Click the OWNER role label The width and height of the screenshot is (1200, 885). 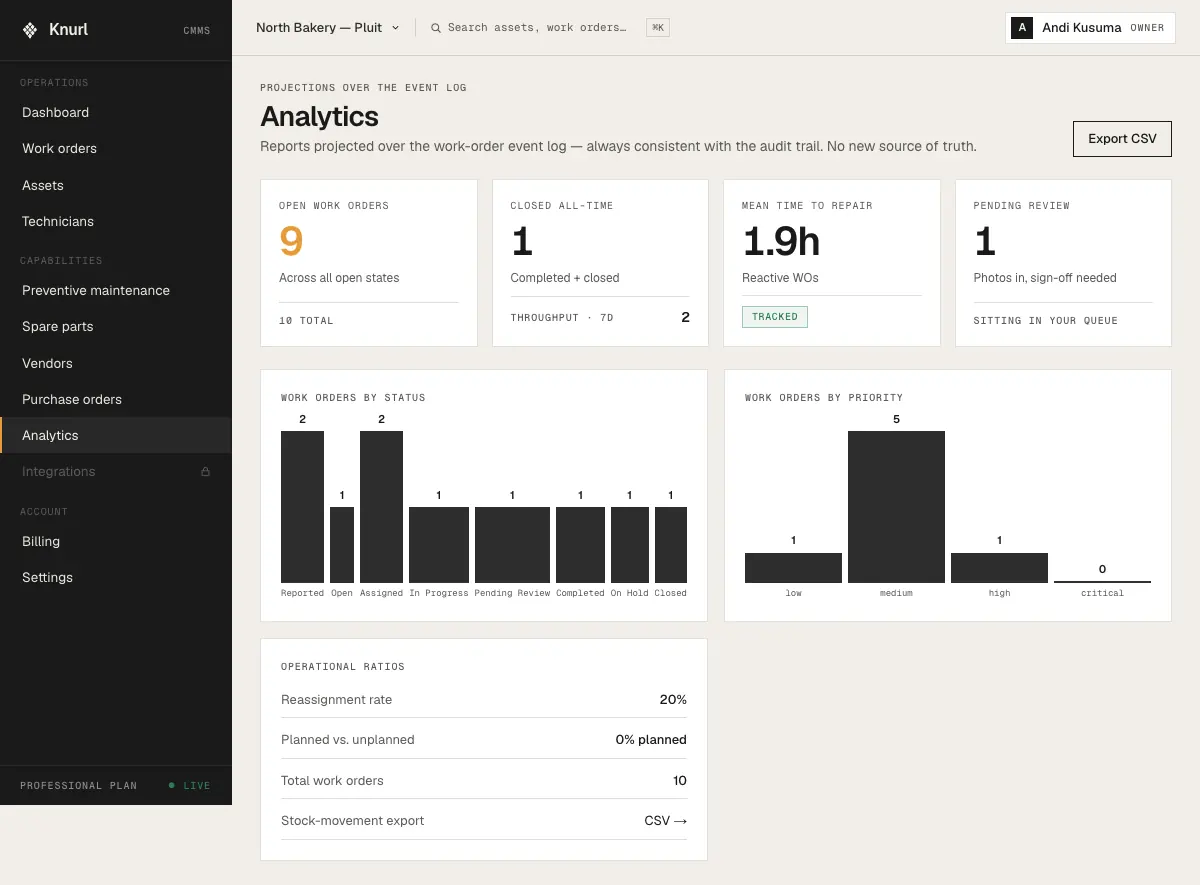click(1147, 28)
